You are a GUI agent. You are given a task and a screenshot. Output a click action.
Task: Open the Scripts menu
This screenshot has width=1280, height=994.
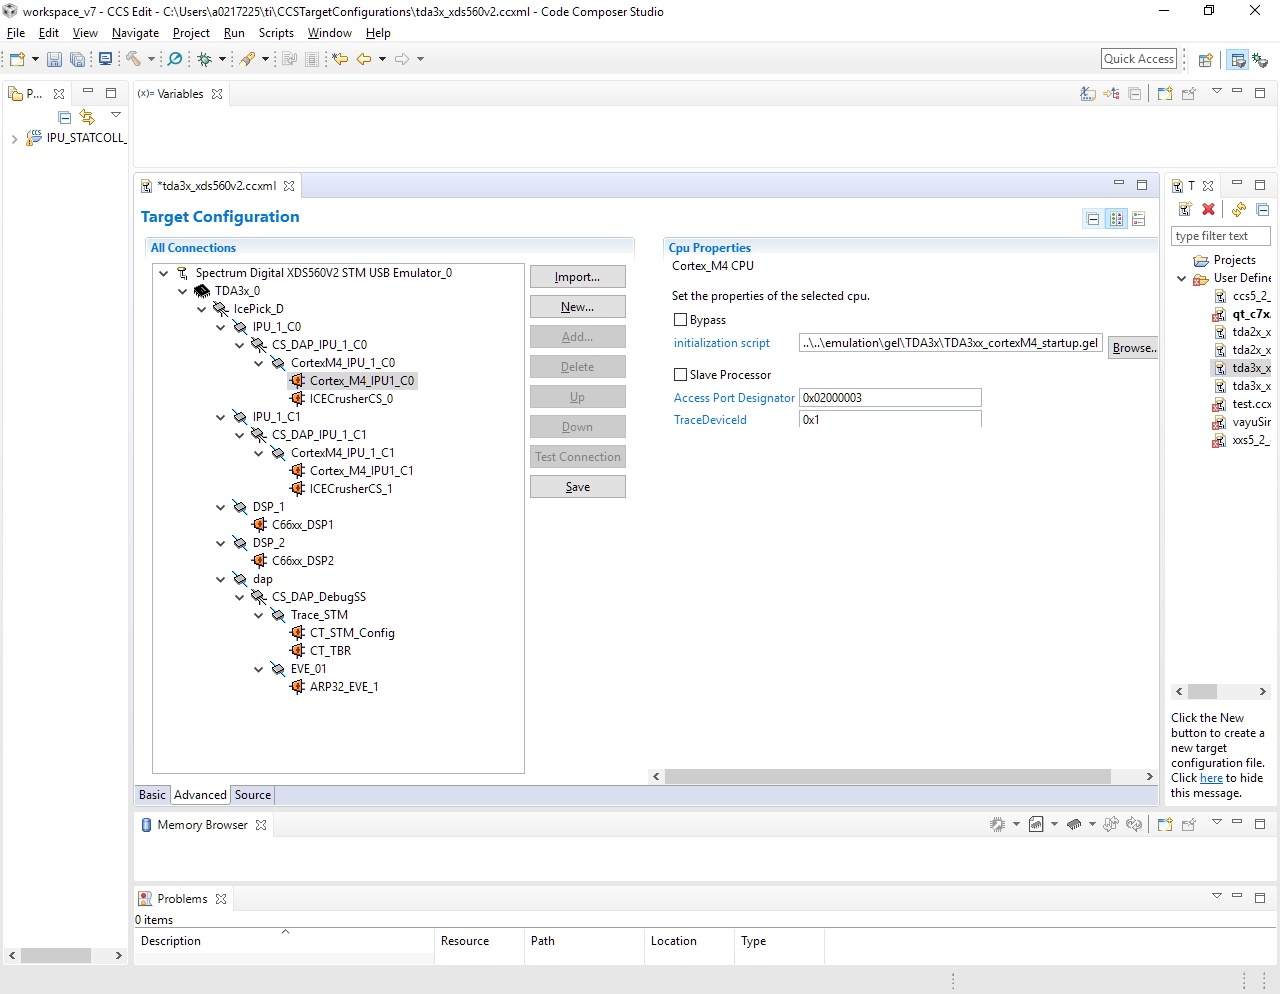pos(276,33)
